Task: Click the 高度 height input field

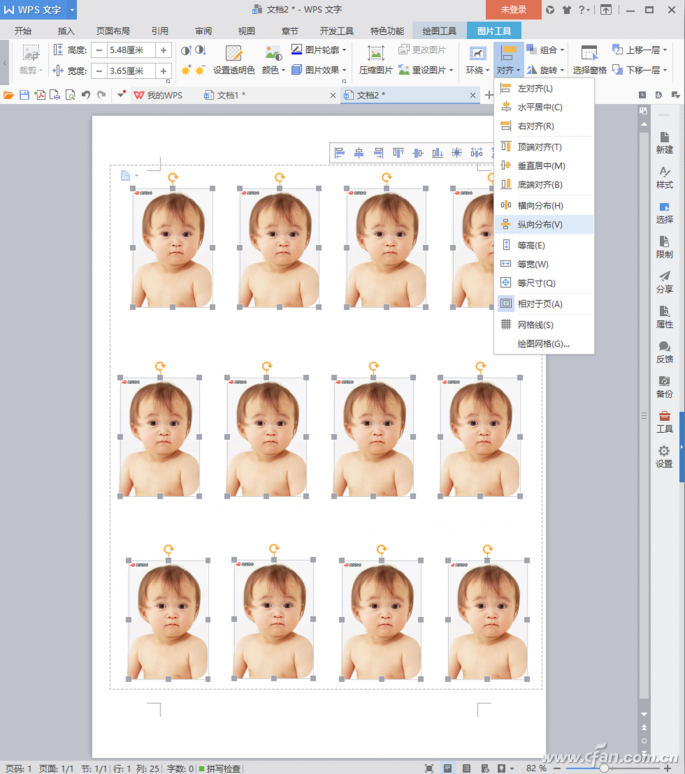Action: (x=131, y=49)
